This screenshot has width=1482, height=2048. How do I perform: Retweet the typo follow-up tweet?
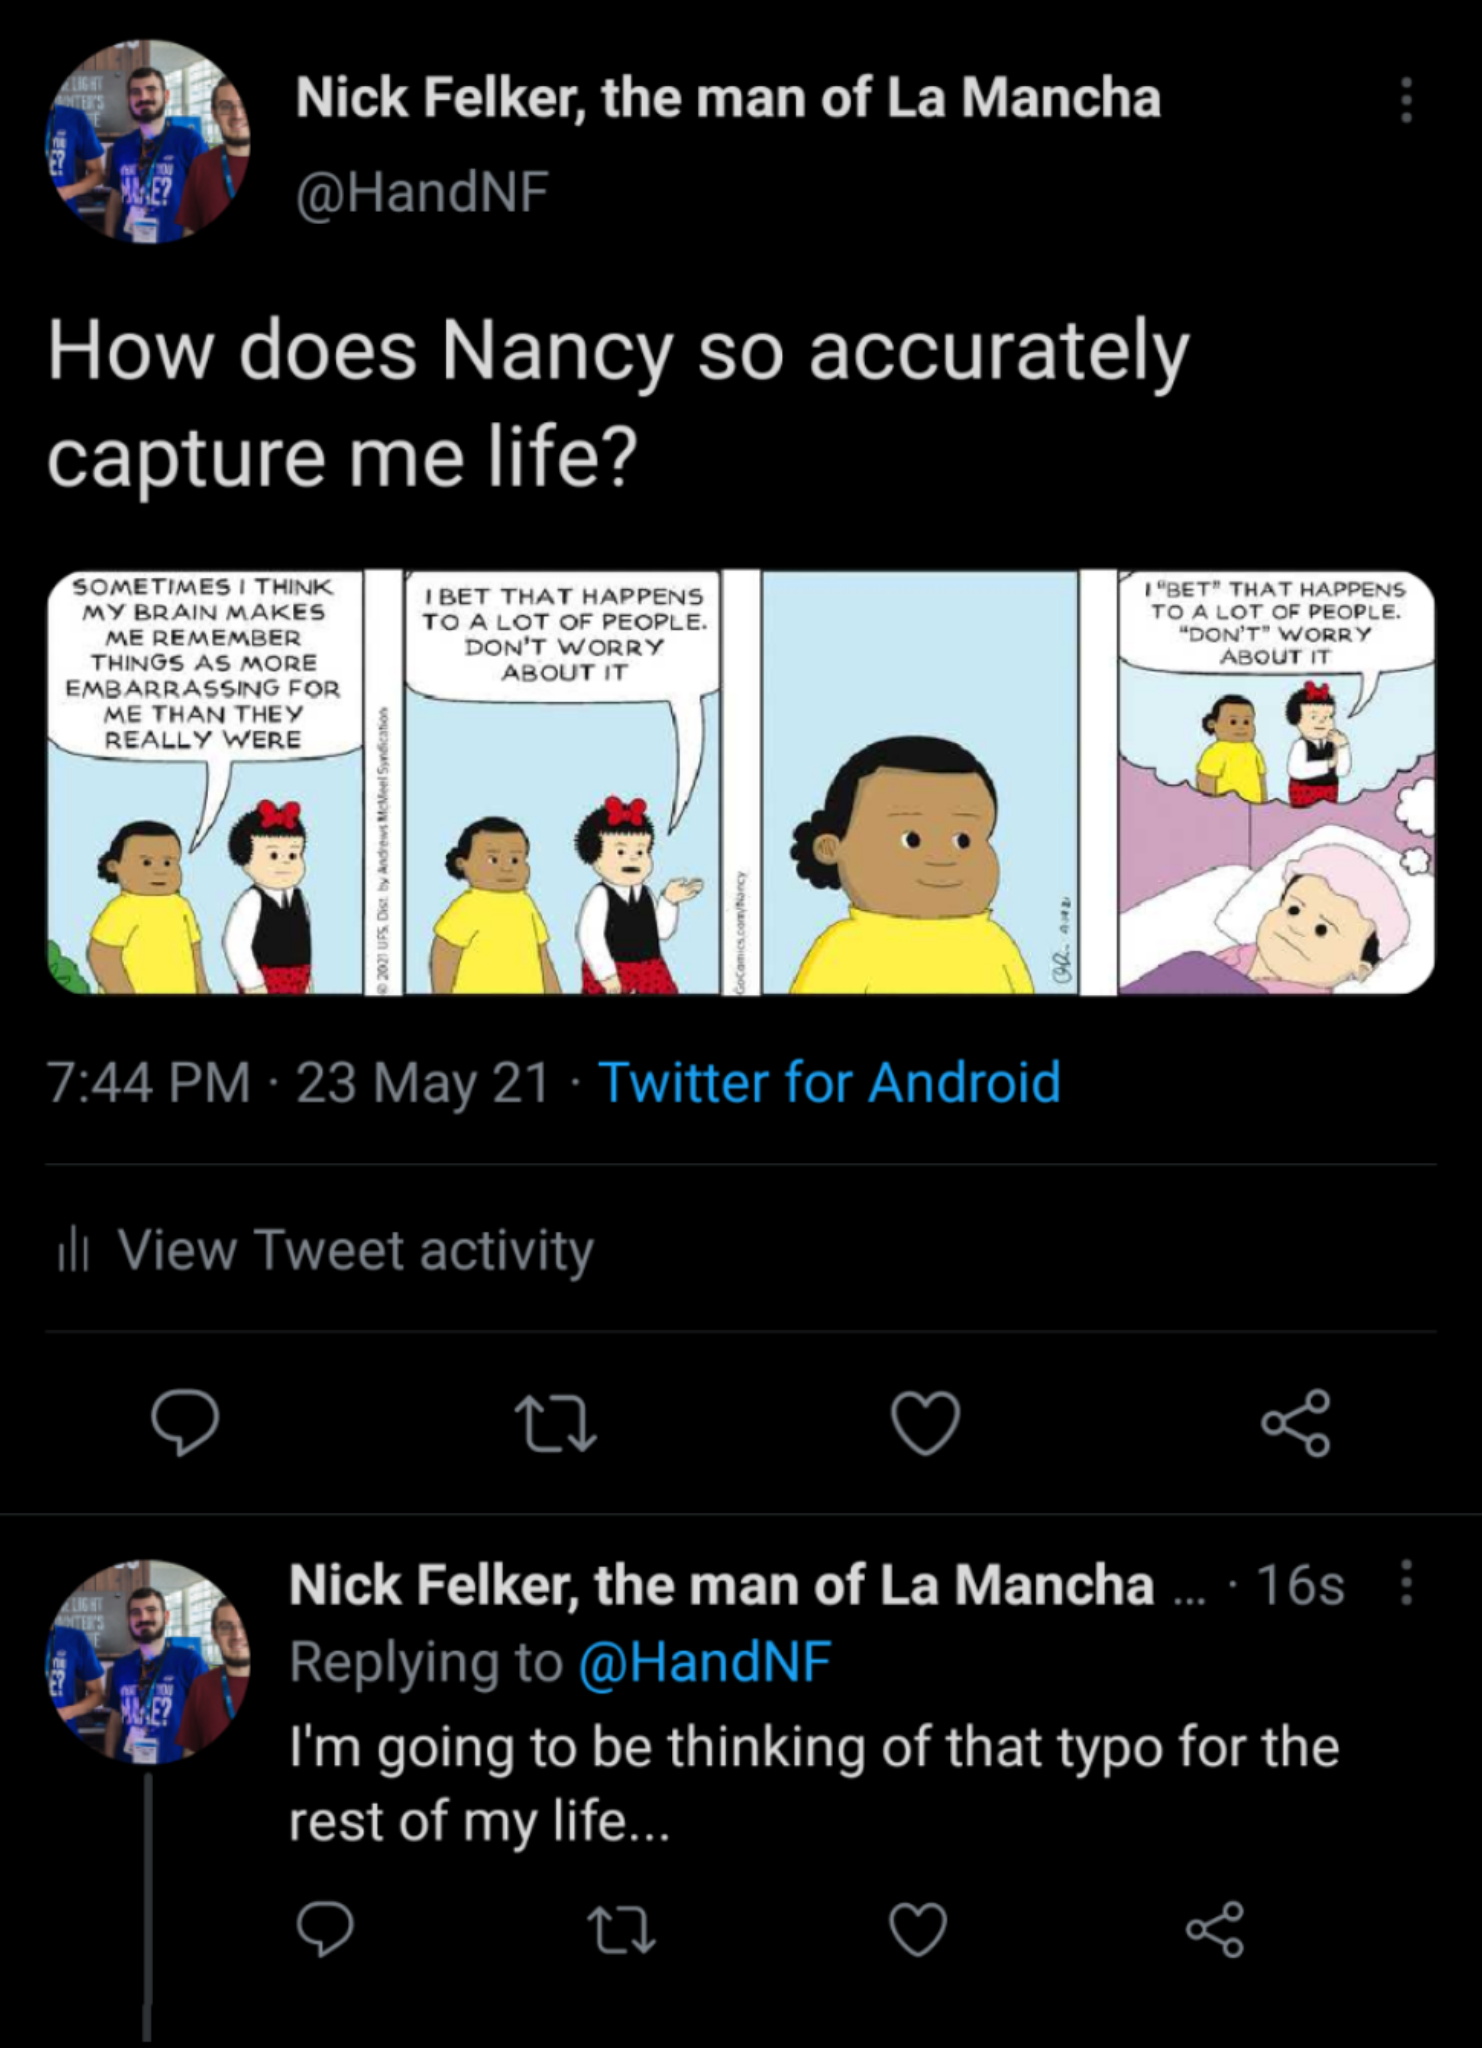(x=622, y=1931)
